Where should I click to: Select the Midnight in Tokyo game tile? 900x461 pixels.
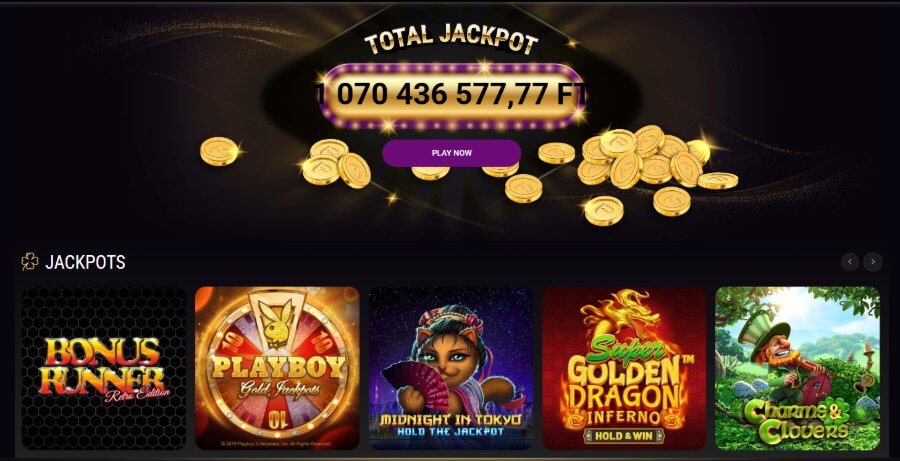pos(451,368)
